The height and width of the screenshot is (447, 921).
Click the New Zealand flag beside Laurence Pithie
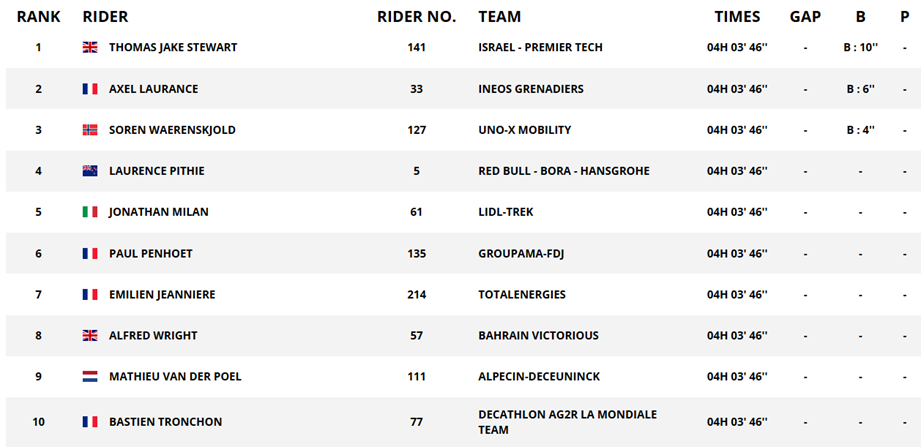point(90,171)
